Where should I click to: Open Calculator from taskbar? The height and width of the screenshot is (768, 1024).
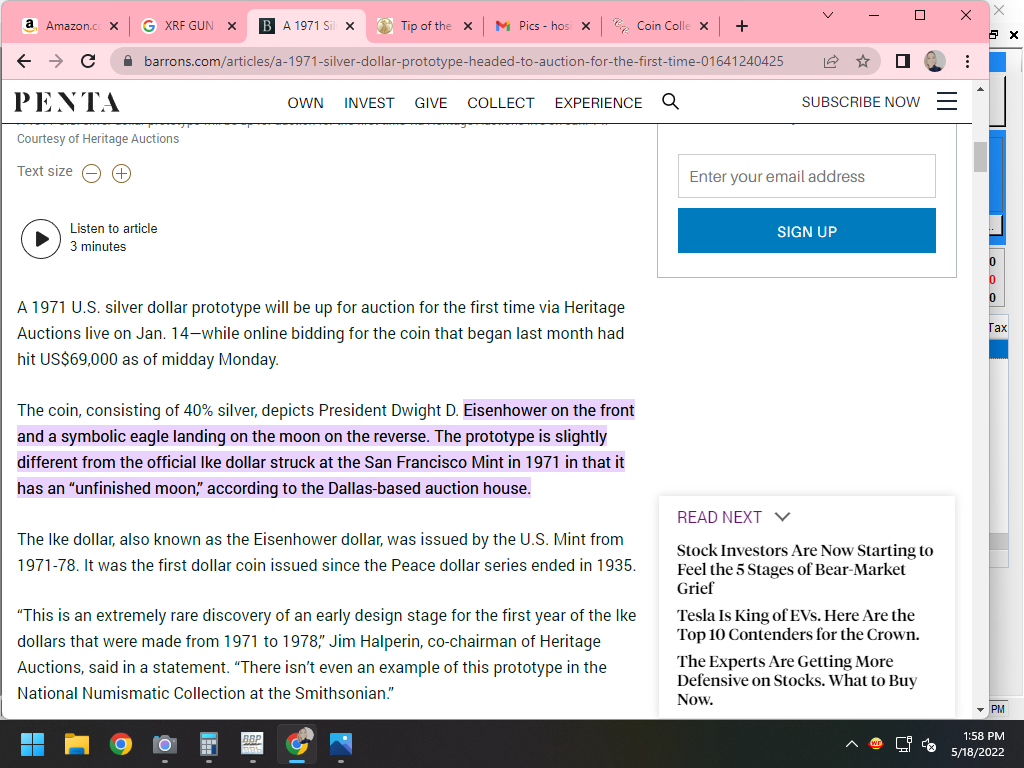coord(208,744)
